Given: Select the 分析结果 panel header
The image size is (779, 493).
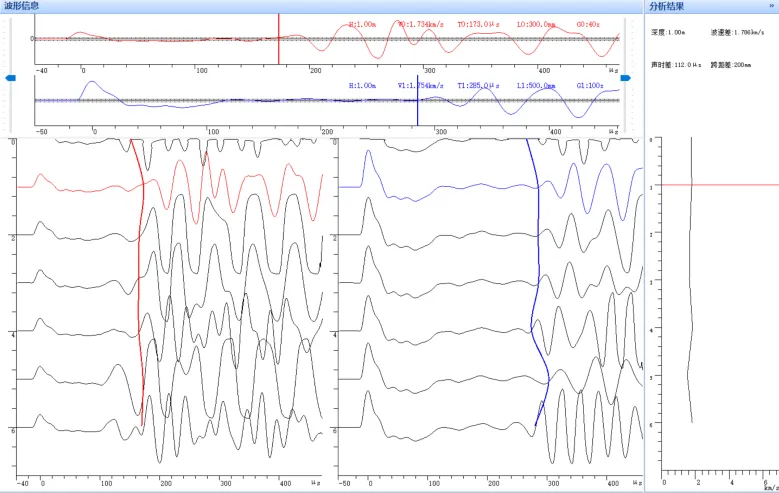Looking at the screenshot, I should click(x=667, y=6).
